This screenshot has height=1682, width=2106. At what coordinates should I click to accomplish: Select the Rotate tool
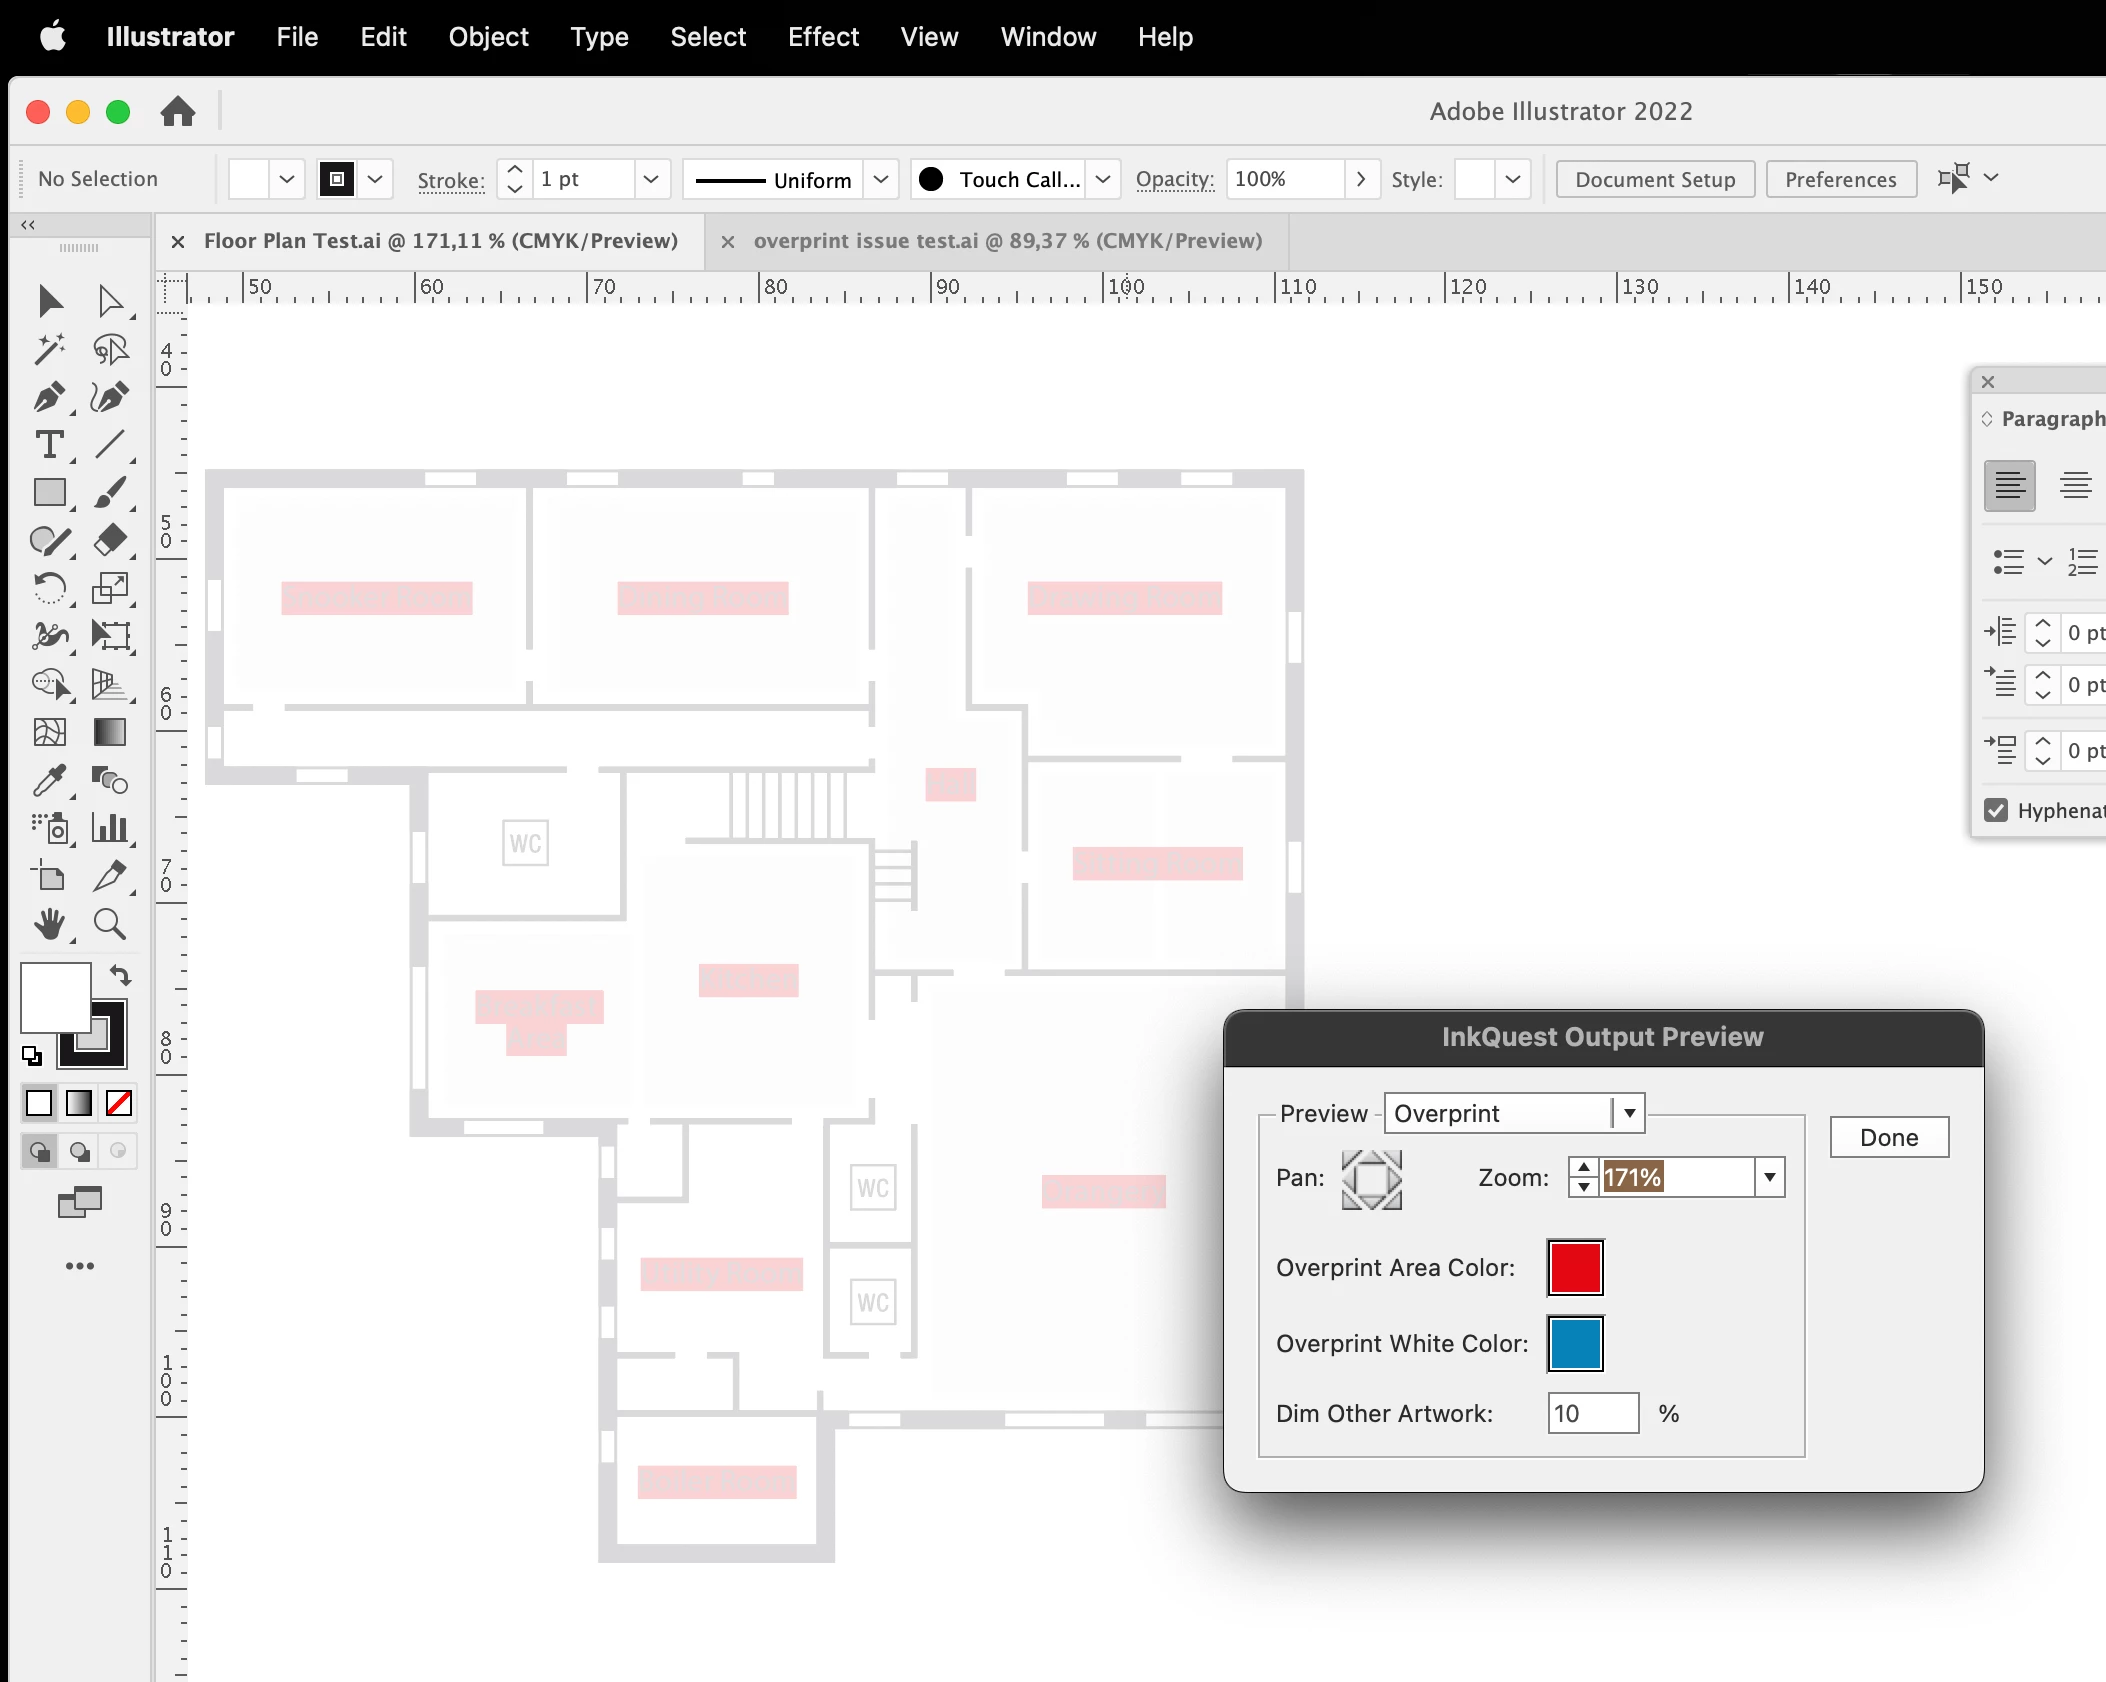coord(48,589)
